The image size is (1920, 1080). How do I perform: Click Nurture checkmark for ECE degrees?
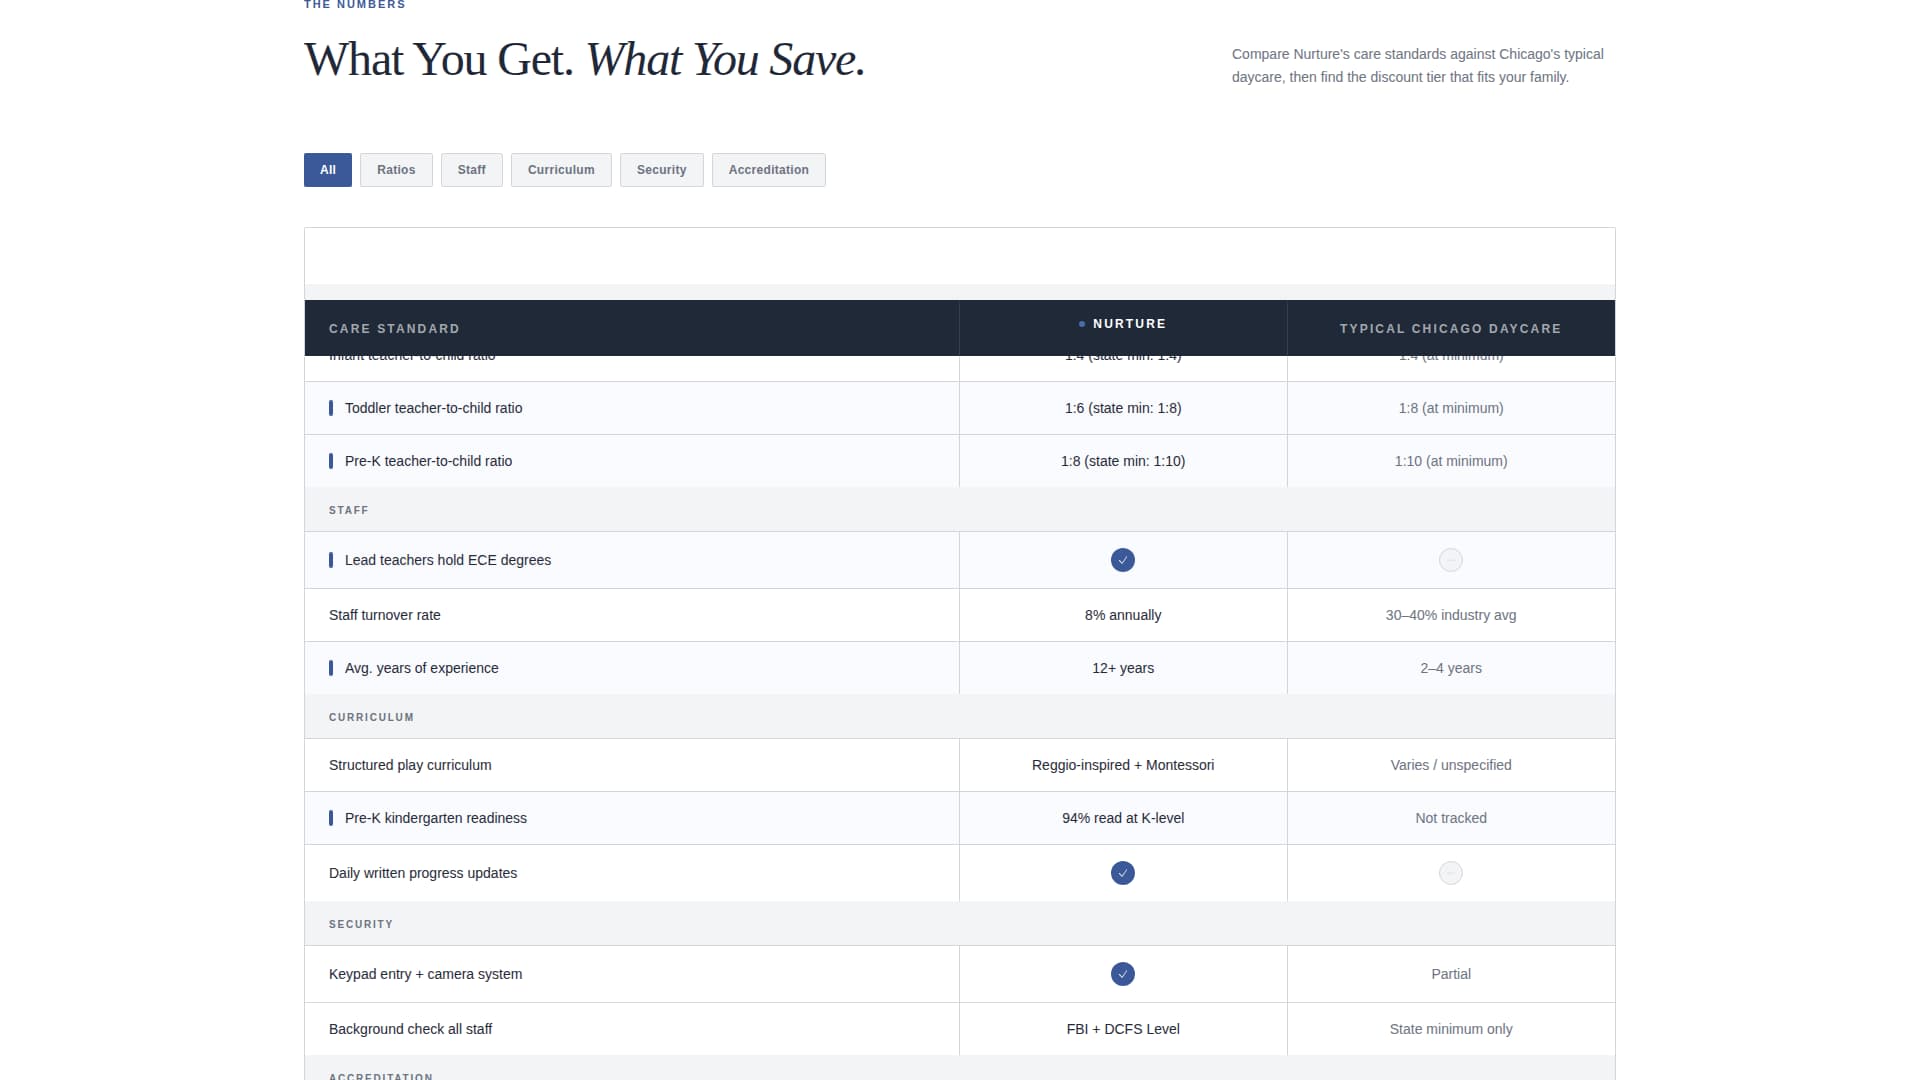pos(1123,560)
